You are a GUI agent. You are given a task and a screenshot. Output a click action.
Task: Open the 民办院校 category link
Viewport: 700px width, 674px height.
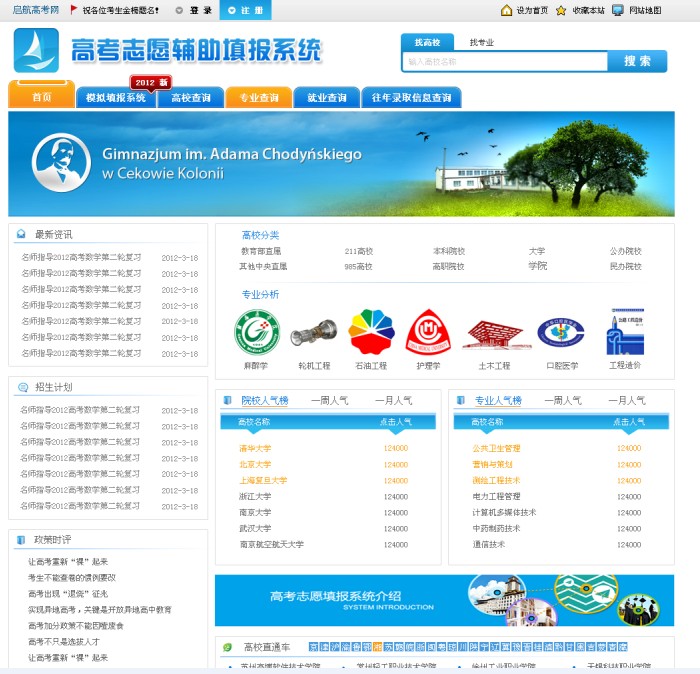point(625,266)
